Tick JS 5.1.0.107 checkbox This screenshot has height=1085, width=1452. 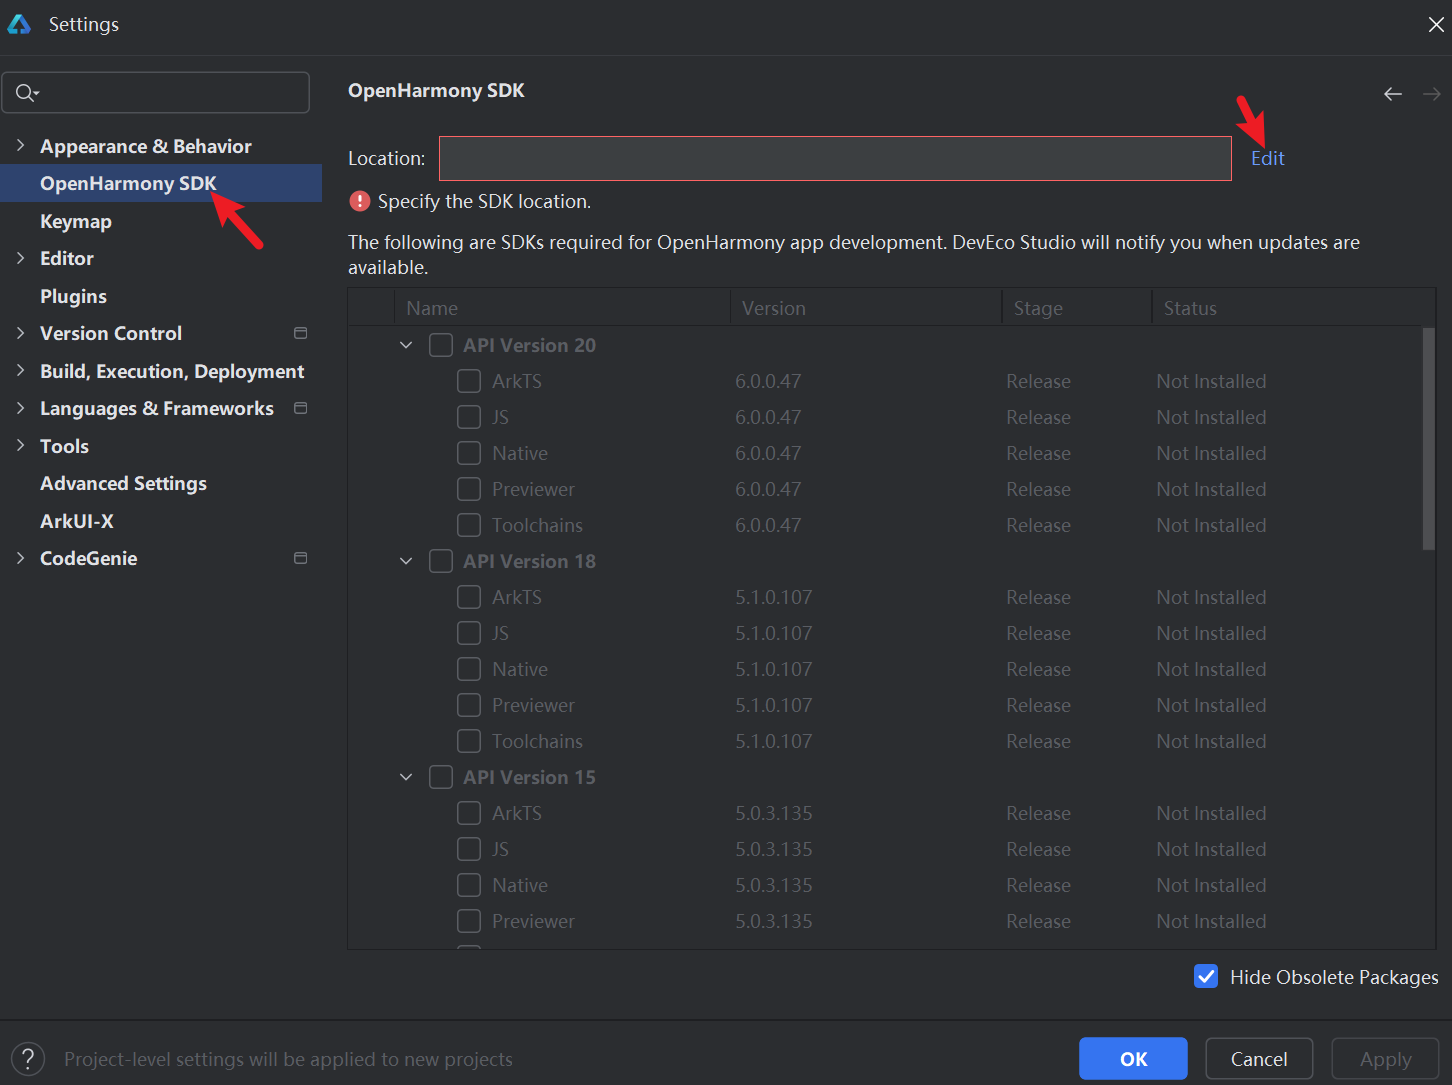(x=469, y=633)
